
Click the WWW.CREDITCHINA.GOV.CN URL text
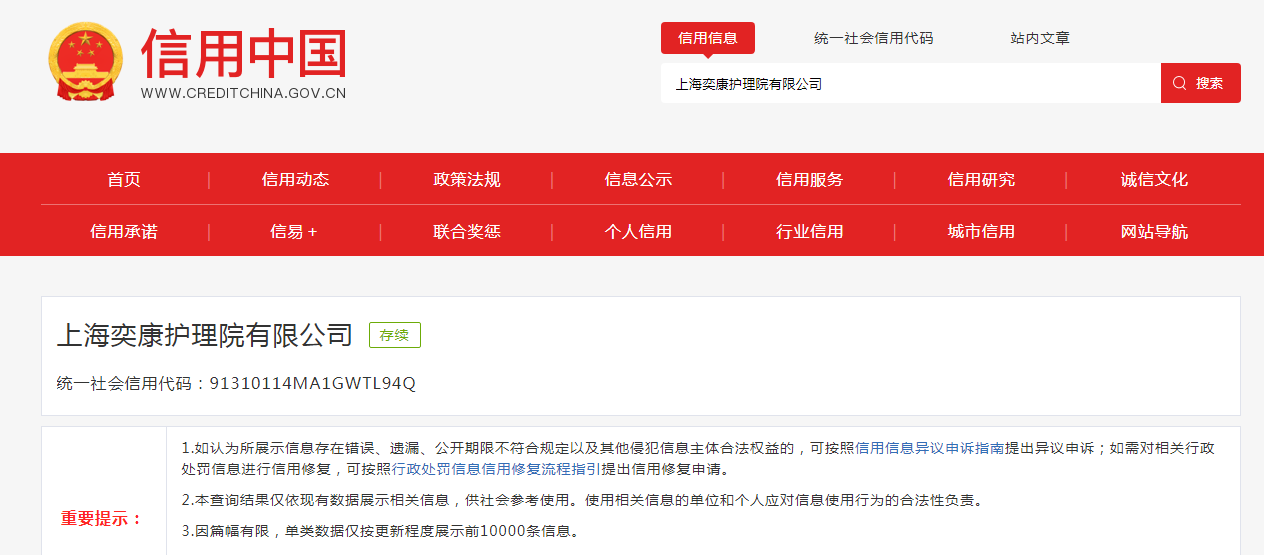tap(243, 93)
